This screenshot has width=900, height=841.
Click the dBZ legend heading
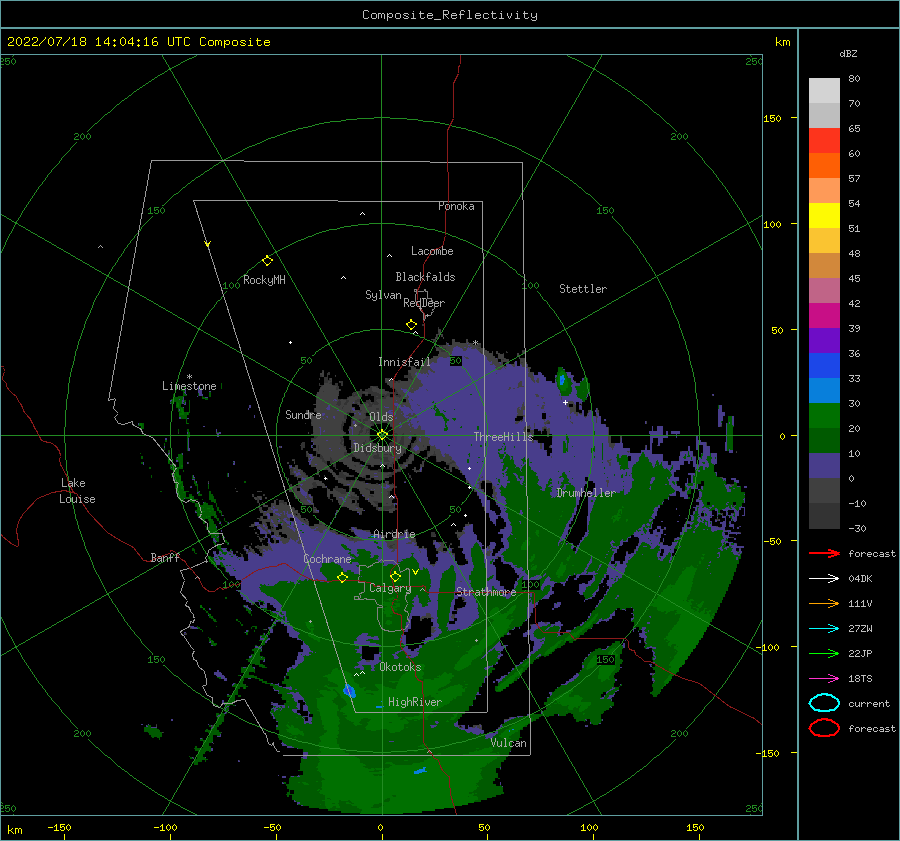848,53
